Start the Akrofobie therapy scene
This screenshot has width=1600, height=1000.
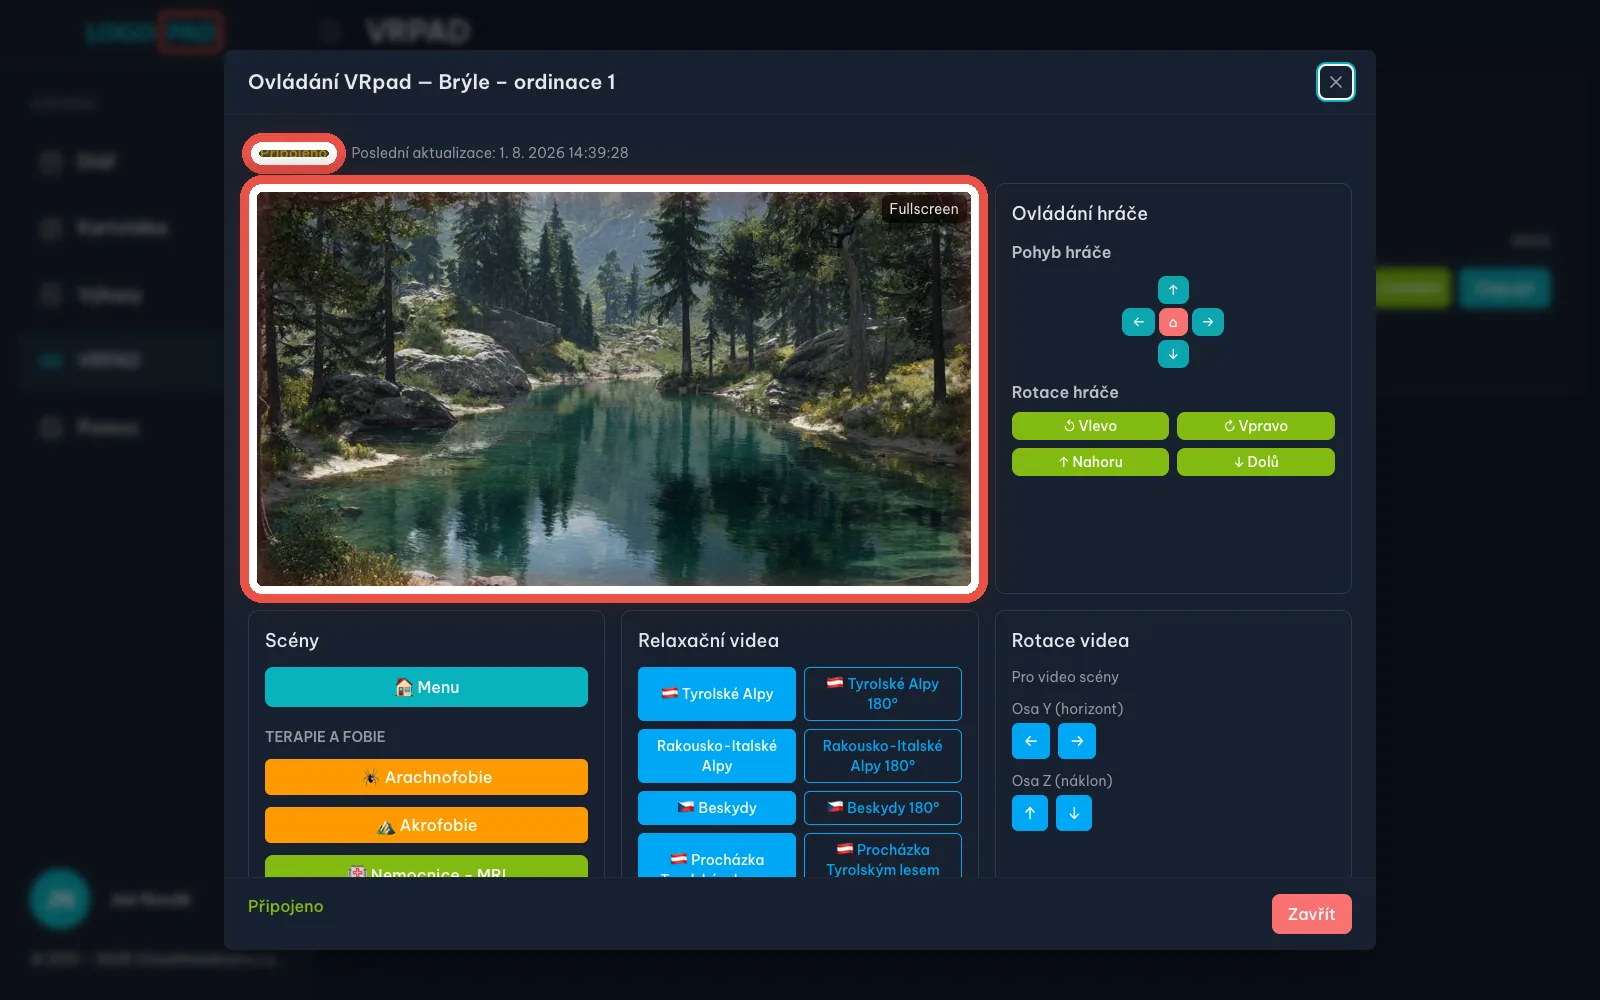tap(426, 825)
